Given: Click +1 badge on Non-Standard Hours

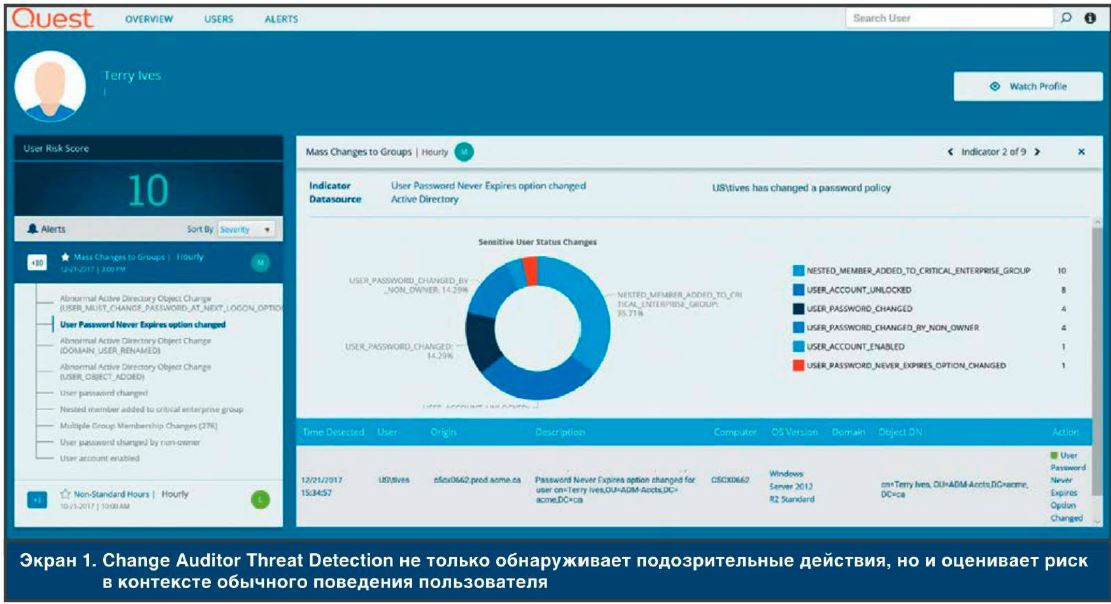Looking at the screenshot, I should (x=37, y=500).
